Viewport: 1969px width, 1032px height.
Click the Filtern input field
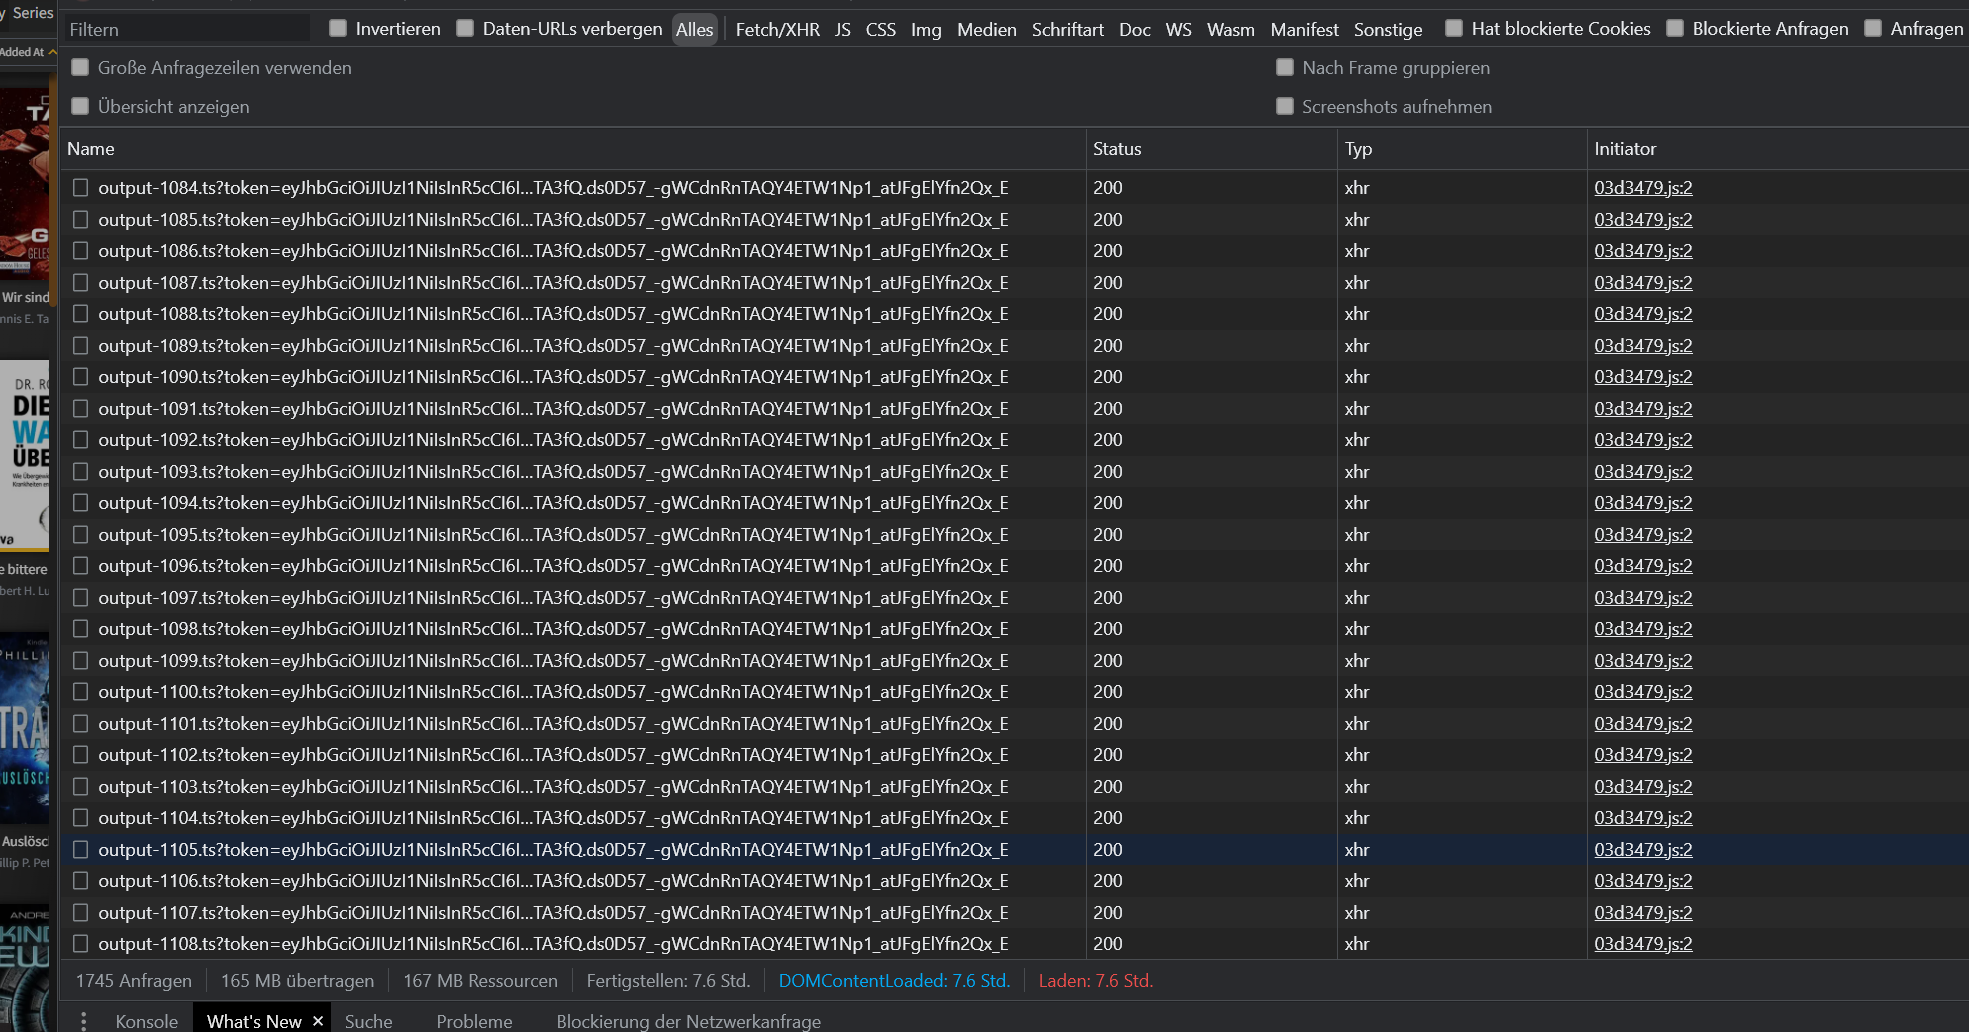point(185,29)
